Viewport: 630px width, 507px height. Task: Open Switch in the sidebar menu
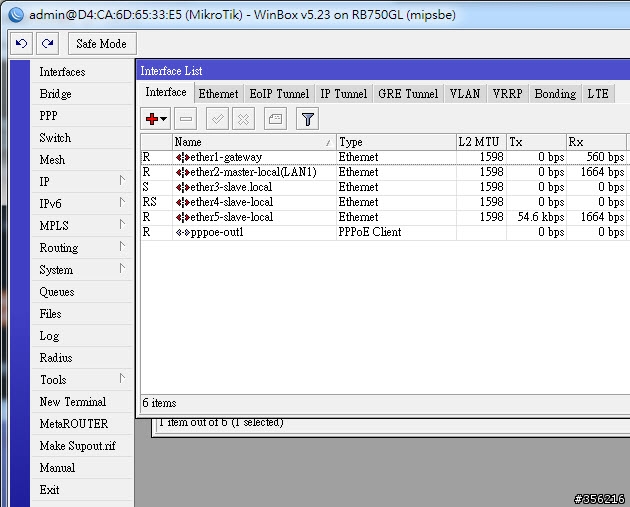pos(82,138)
